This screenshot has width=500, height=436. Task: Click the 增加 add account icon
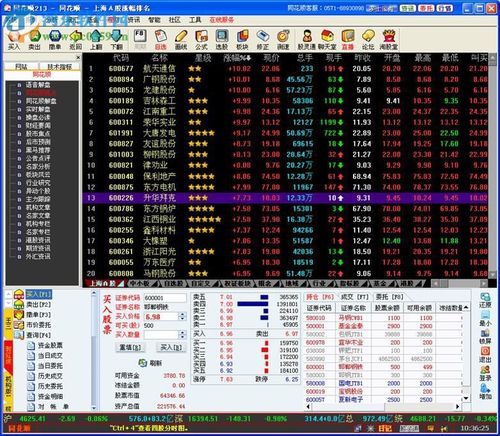click(x=485, y=392)
